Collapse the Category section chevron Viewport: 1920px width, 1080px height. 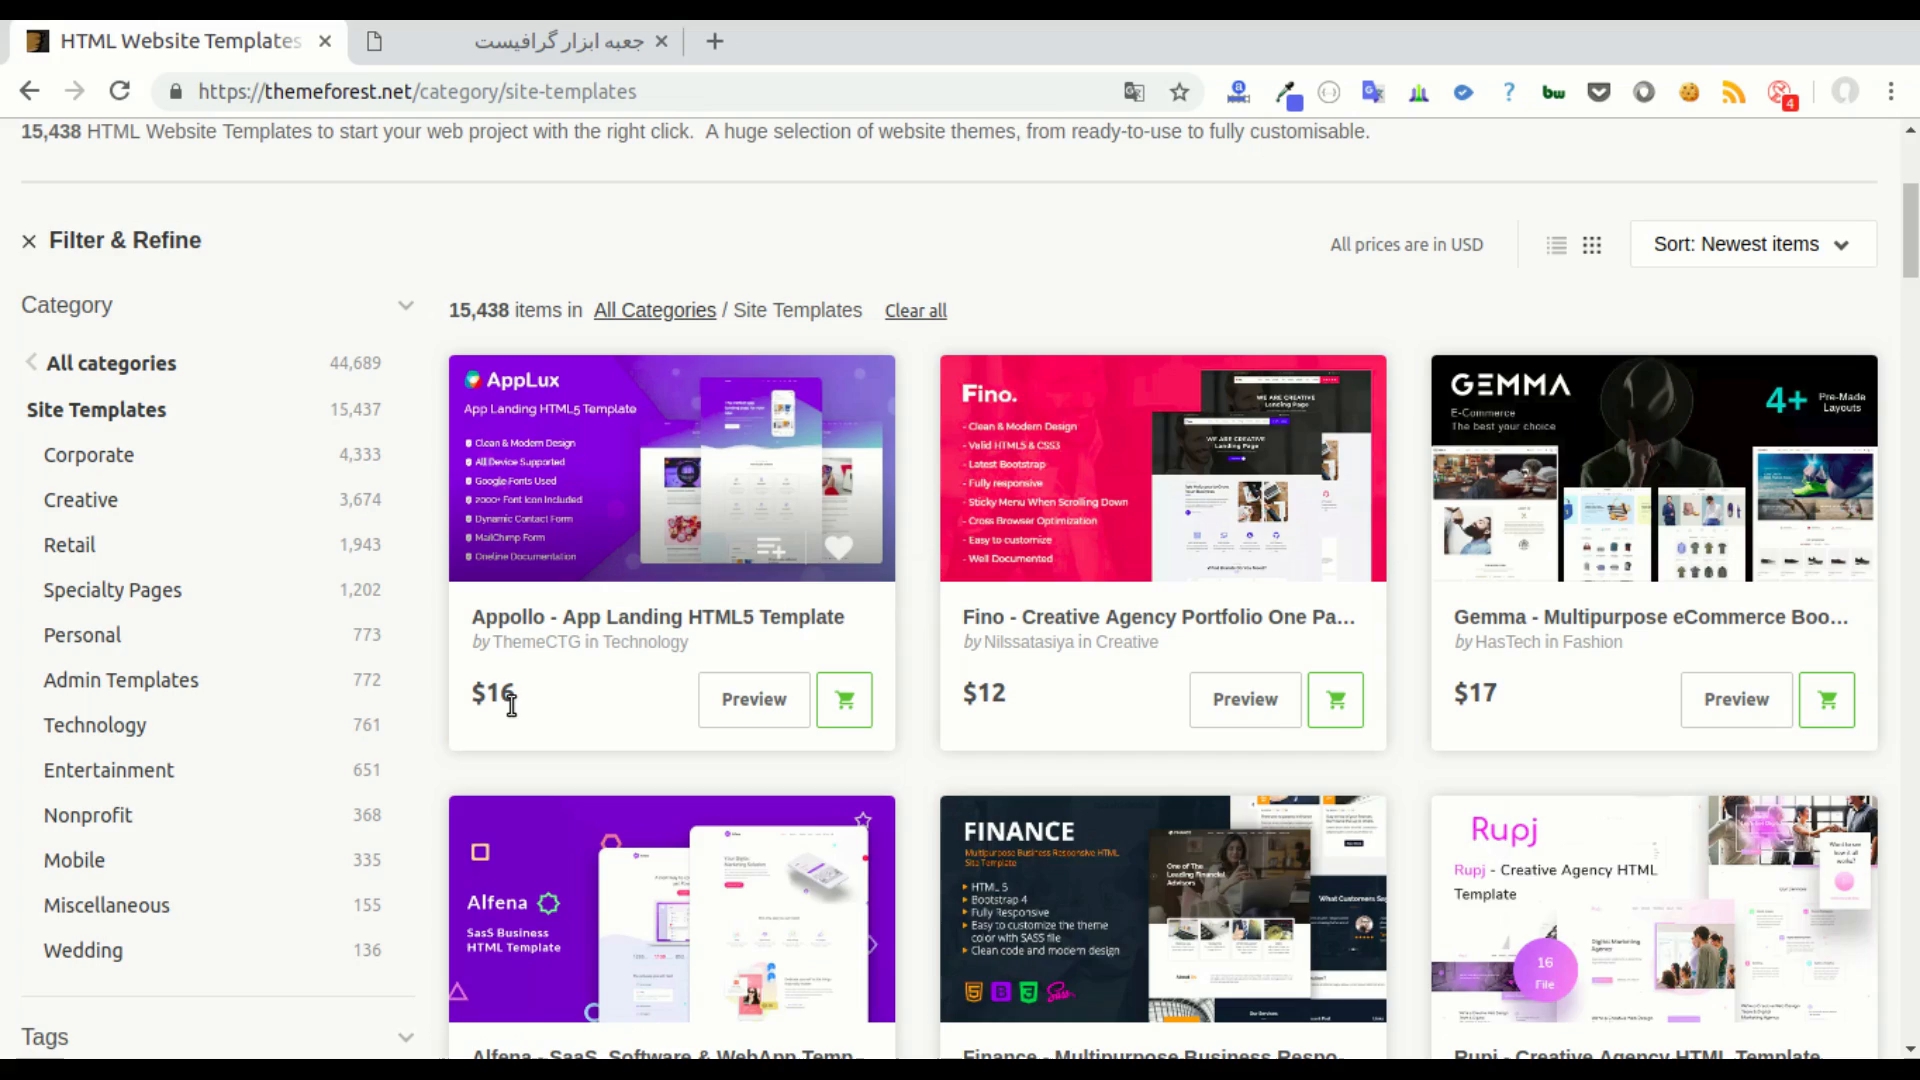click(405, 305)
